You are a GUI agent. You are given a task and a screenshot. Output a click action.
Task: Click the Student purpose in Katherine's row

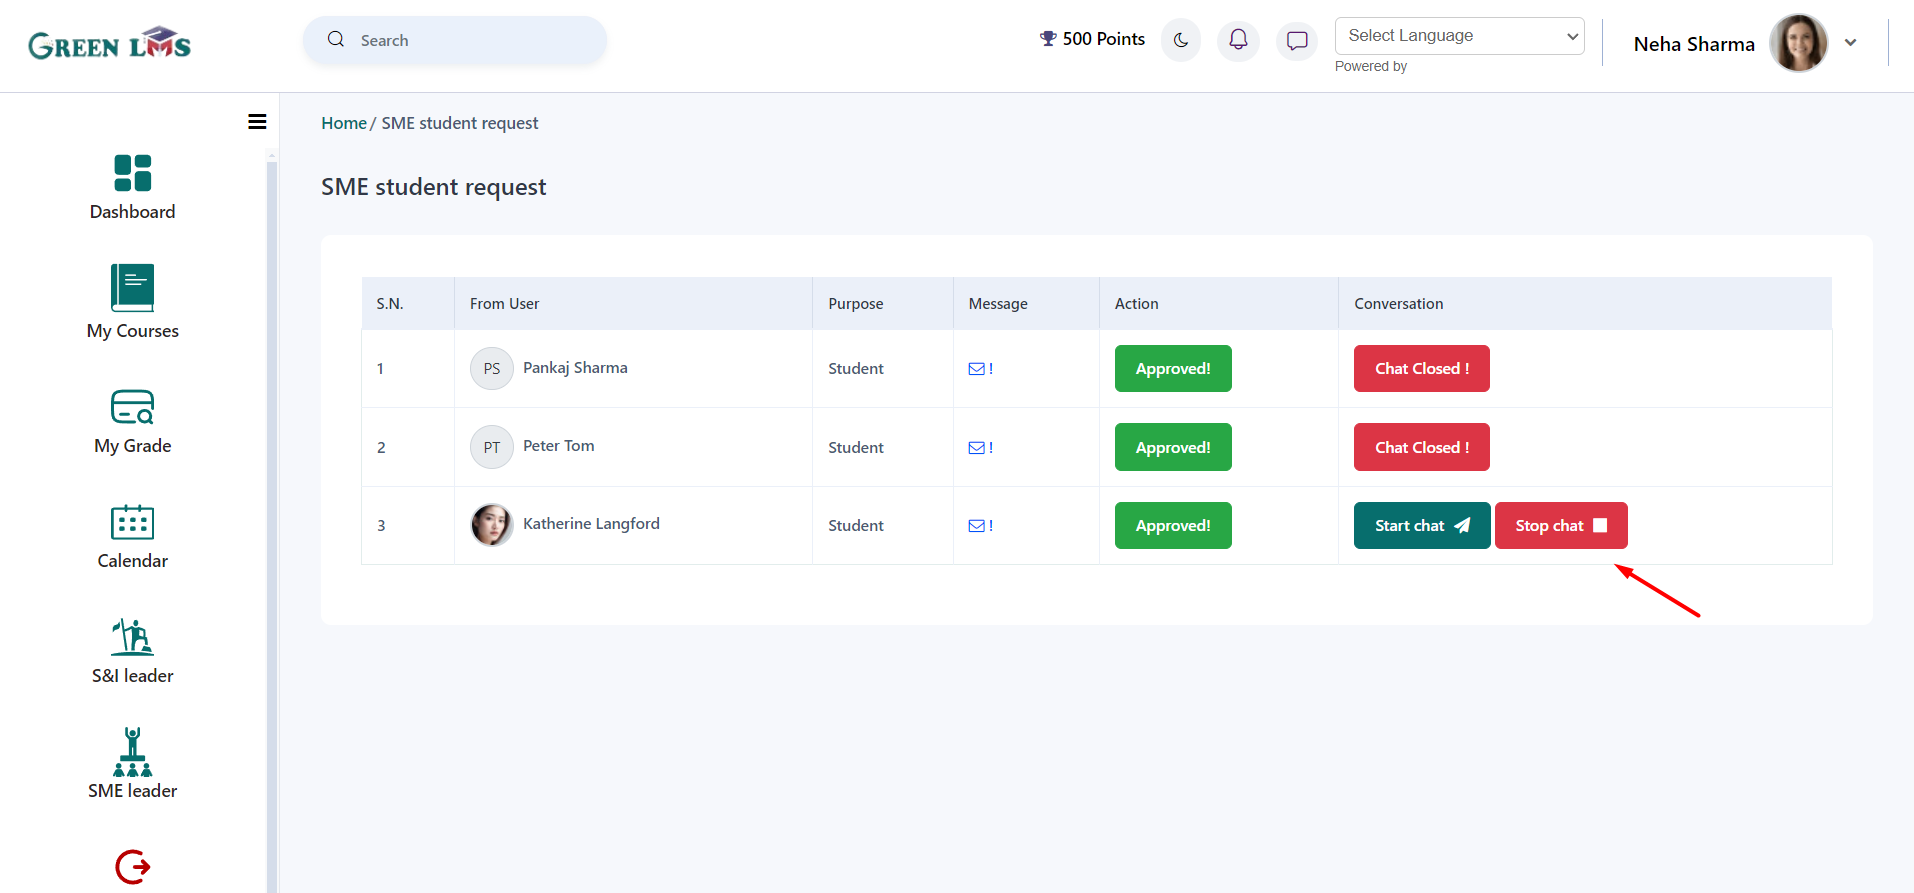(x=856, y=526)
